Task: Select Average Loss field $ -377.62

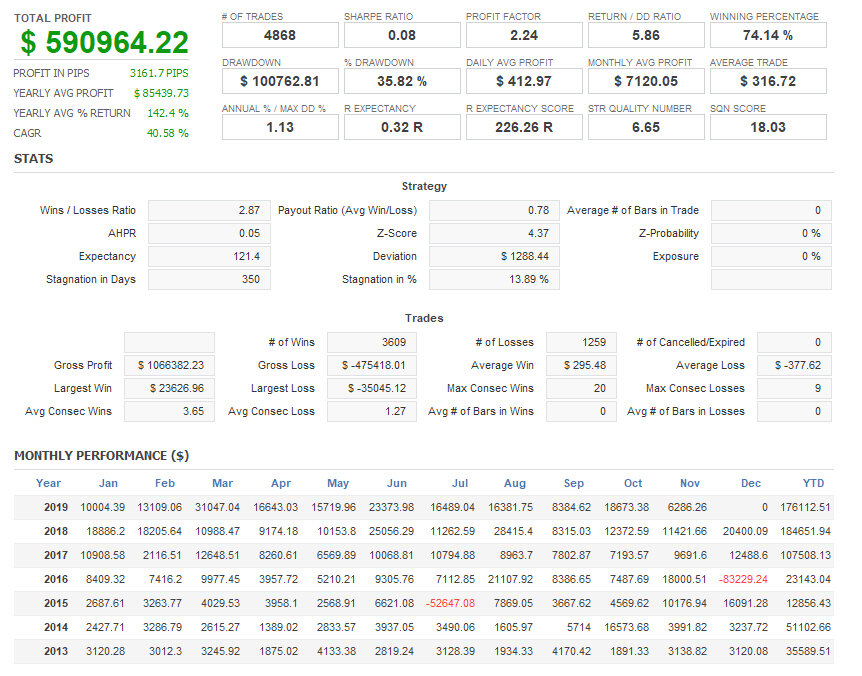Action: tap(794, 365)
